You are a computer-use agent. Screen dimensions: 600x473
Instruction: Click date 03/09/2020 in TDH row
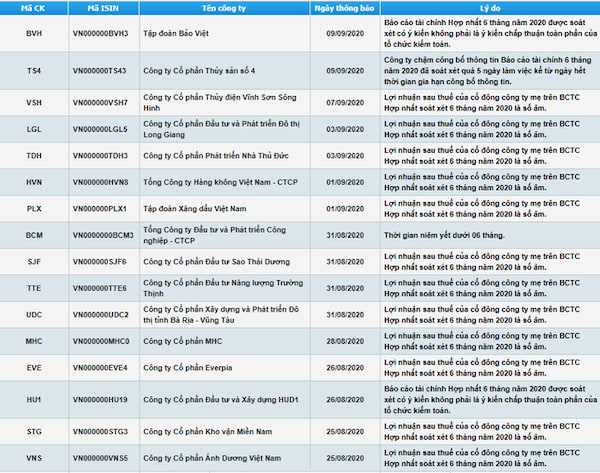click(345, 155)
